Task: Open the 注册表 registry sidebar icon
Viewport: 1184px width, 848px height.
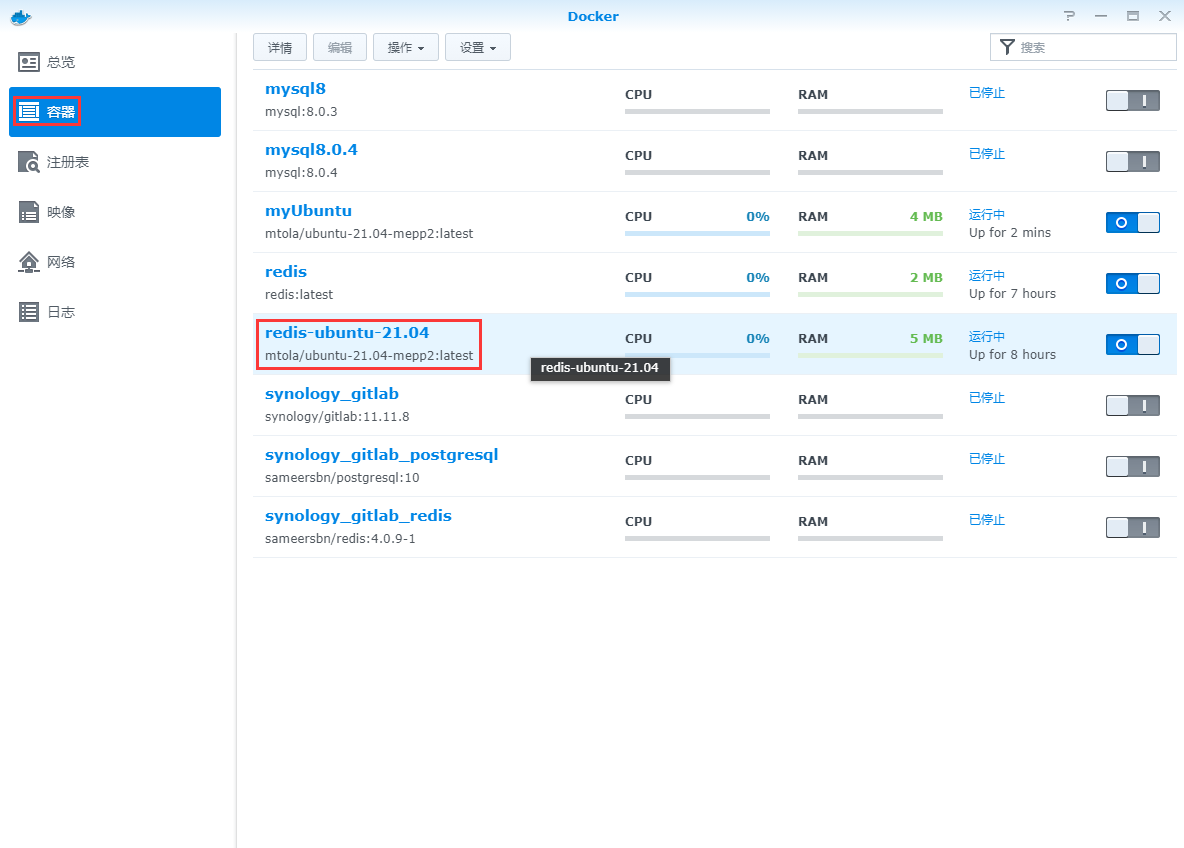Action: (x=30, y=162)
